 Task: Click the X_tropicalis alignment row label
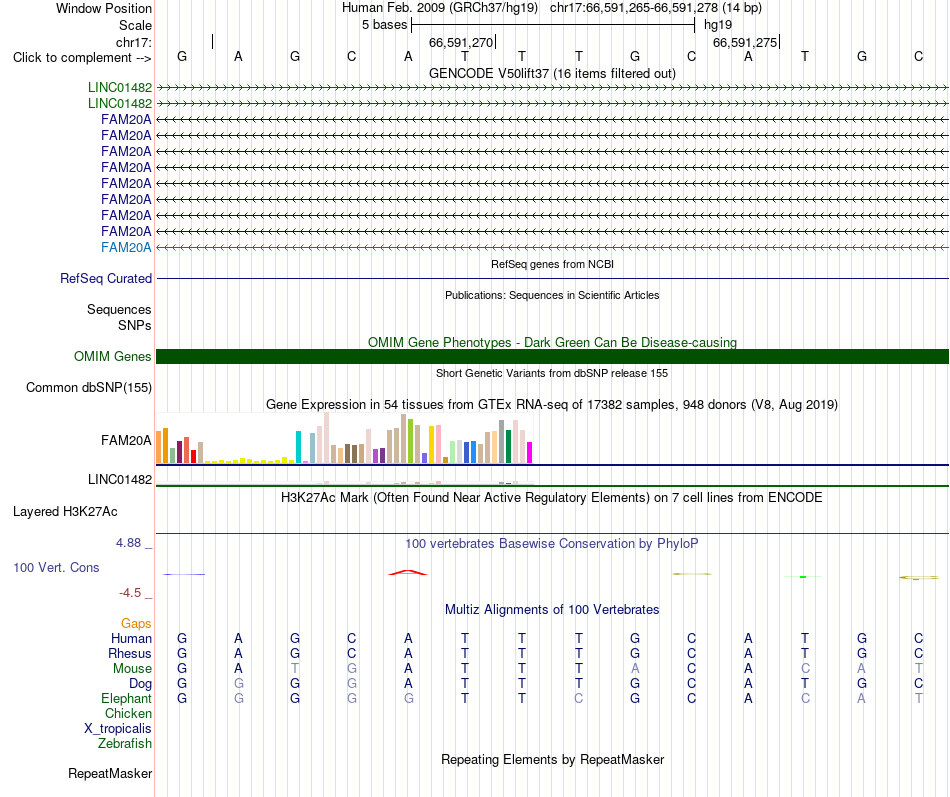coord(118,729)
